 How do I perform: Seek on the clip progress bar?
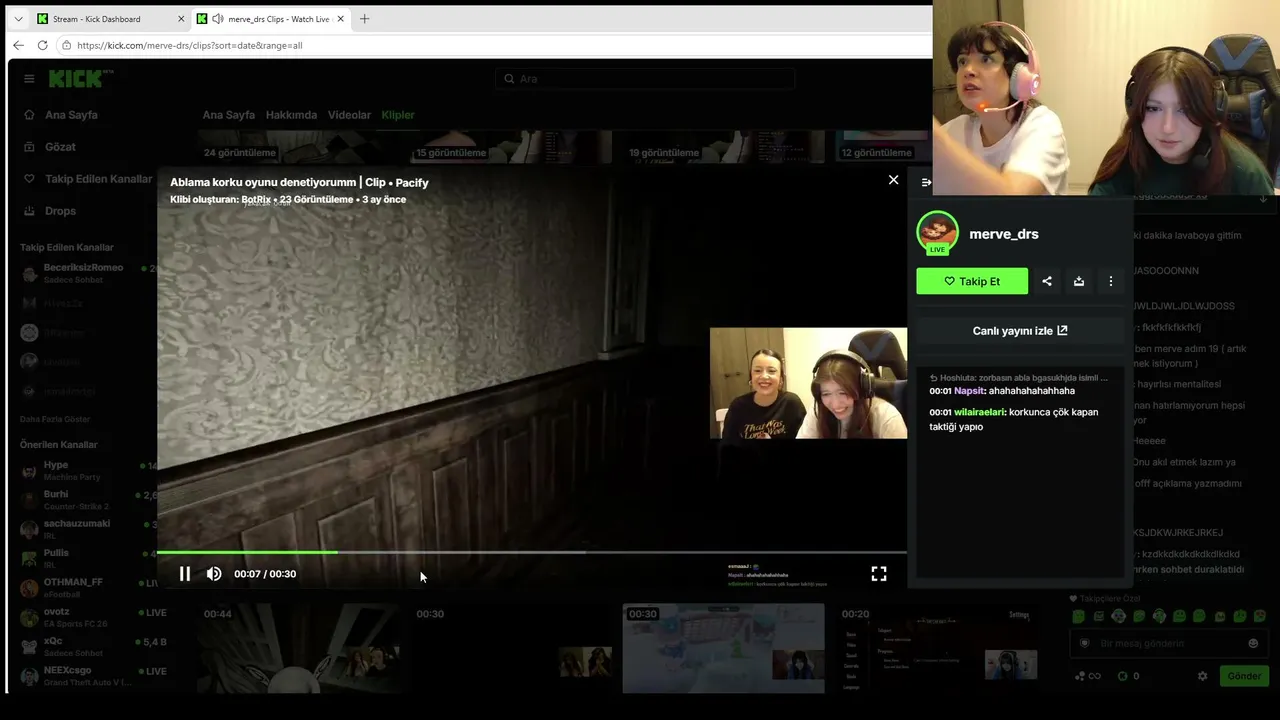(x=532, y=552)
